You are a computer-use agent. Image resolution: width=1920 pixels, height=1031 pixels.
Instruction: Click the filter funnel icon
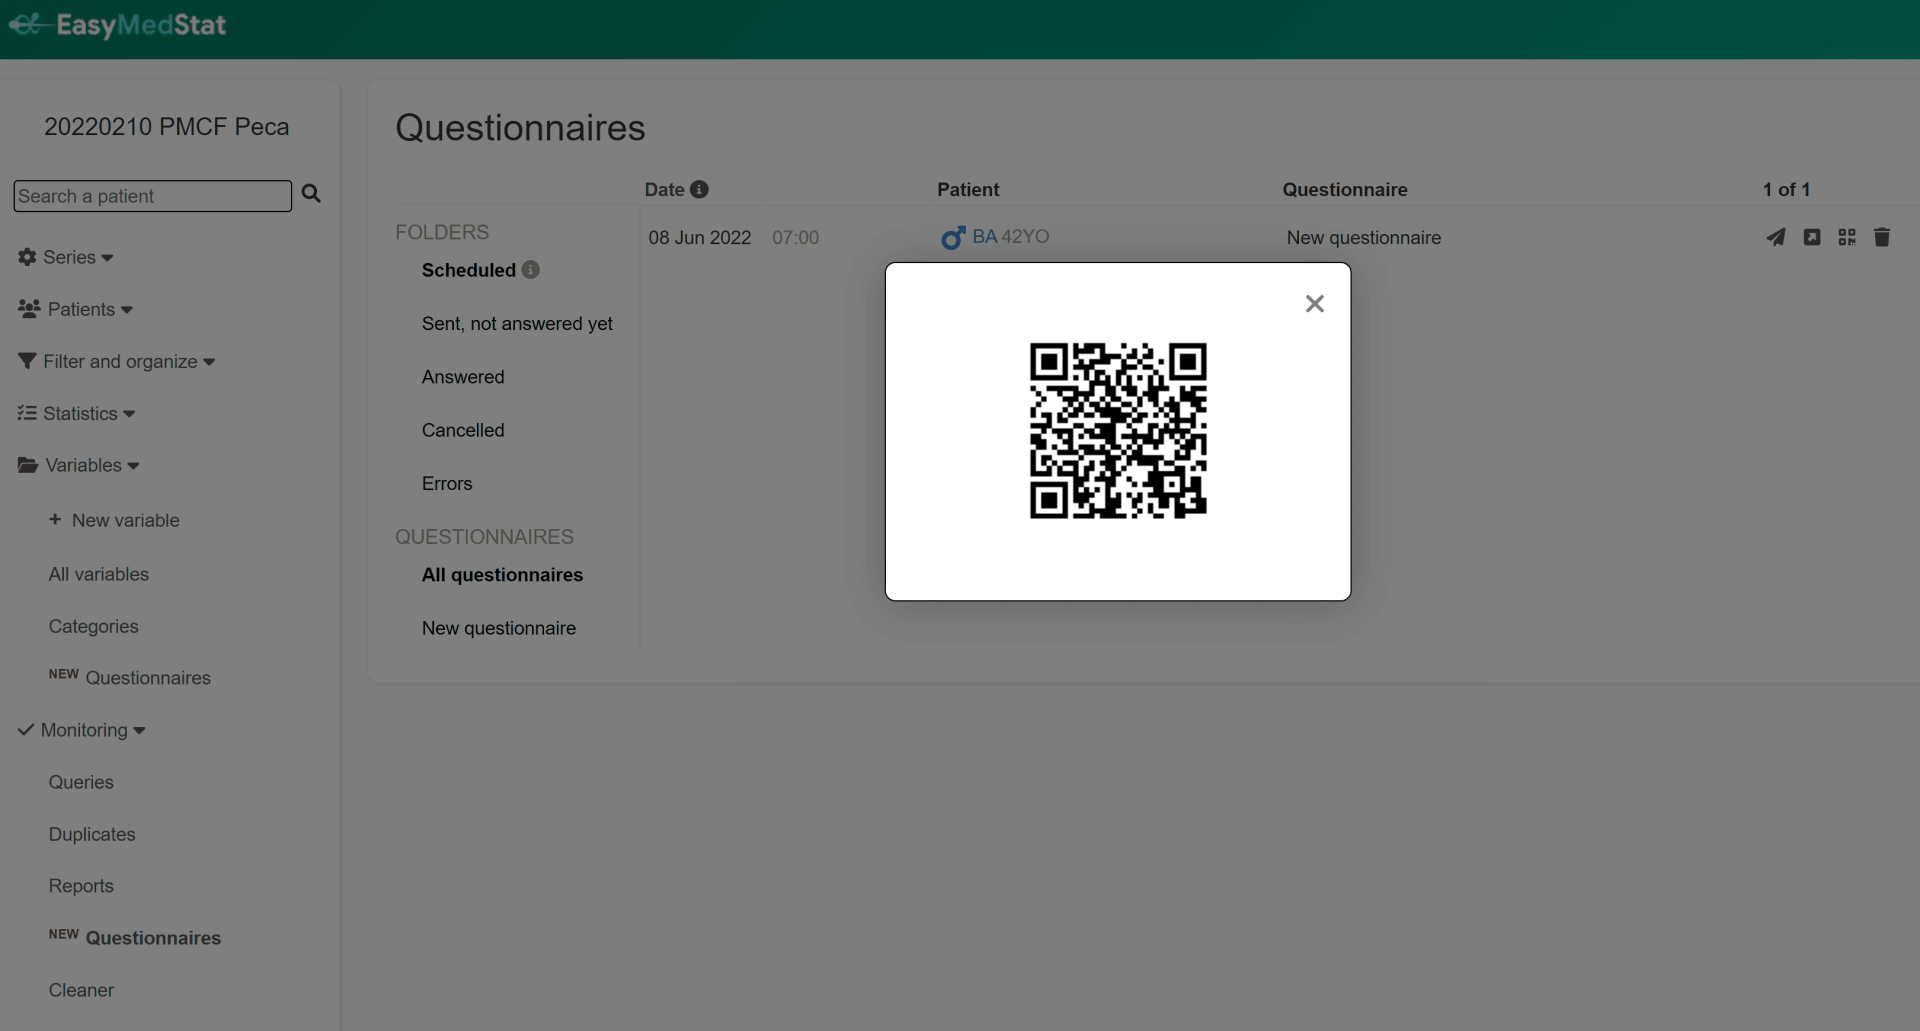(27, 361)
